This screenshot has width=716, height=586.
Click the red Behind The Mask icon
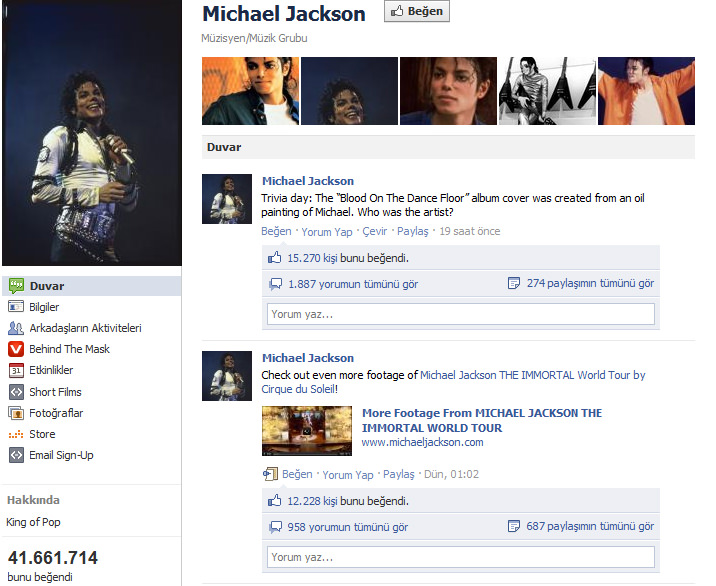(16, 349)
